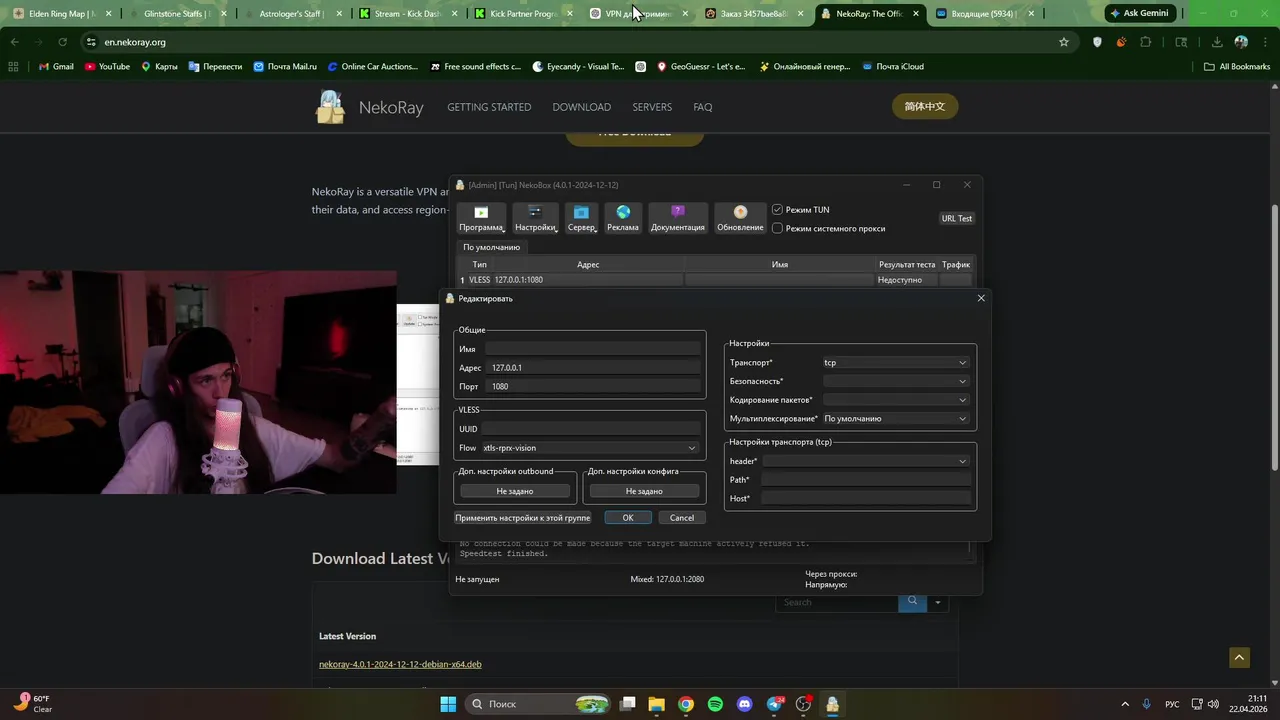Click the Windows taskbar Поиск search box

click(x=538, y=704)
